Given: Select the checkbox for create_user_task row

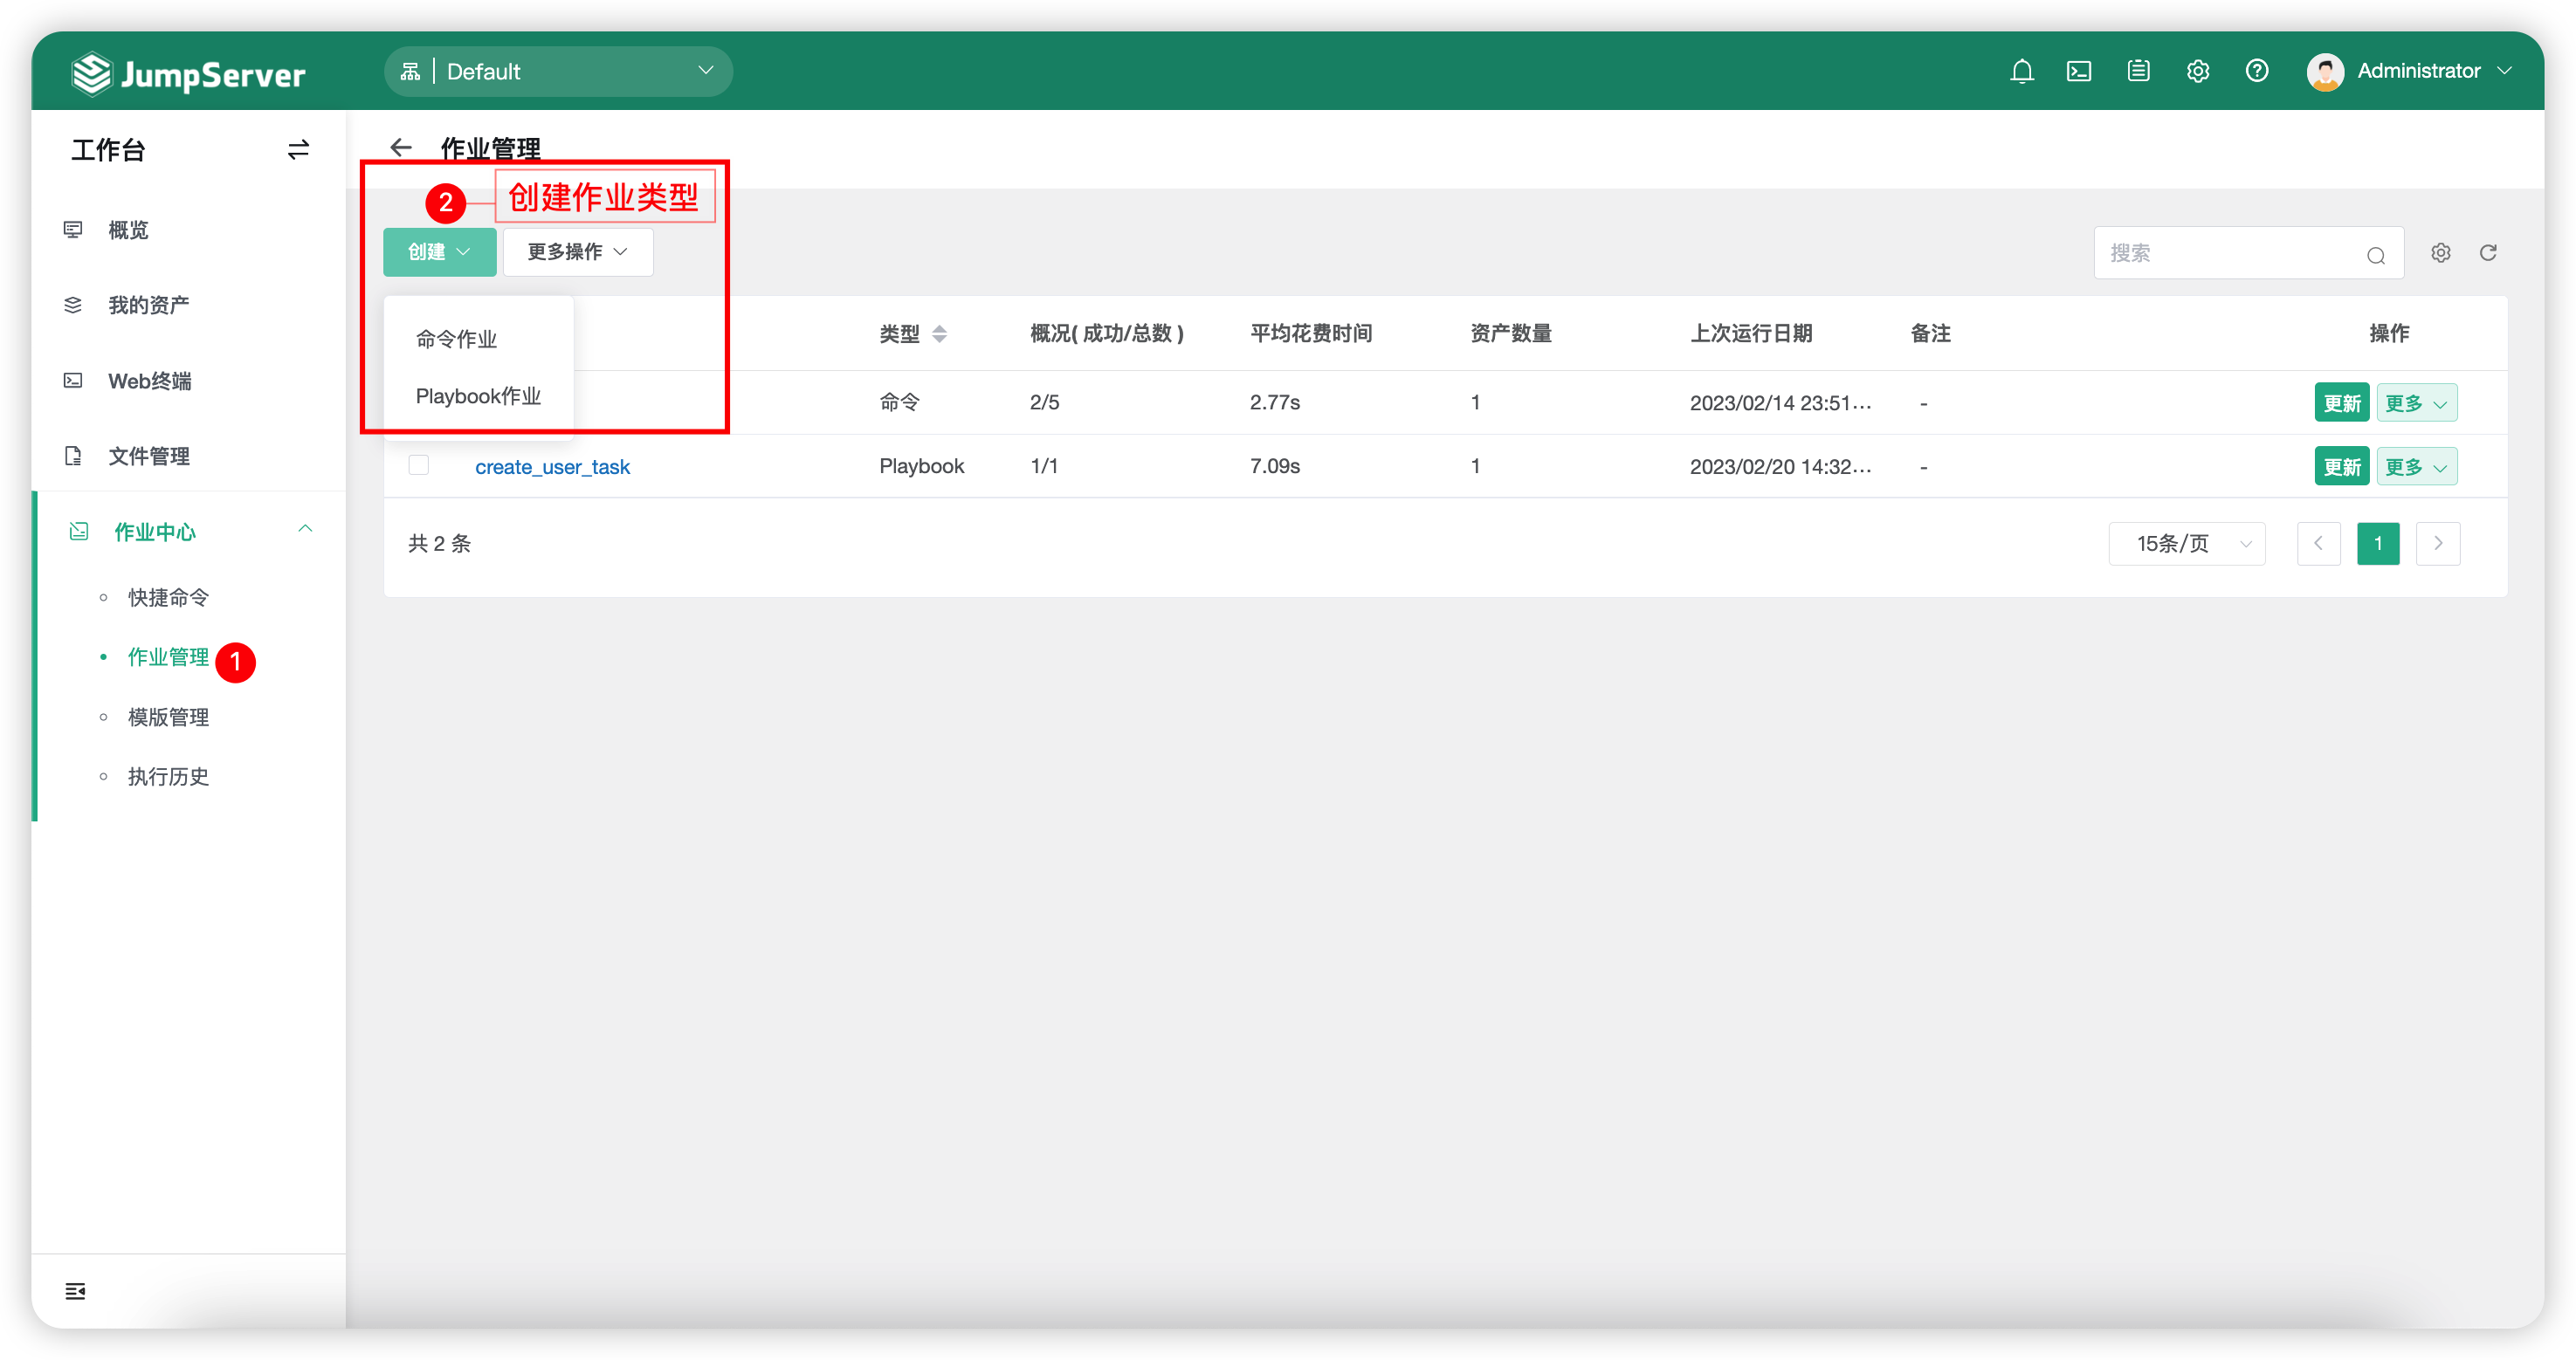Looking at the screenshot, I should pyautogui.click(x=418, y=465).
